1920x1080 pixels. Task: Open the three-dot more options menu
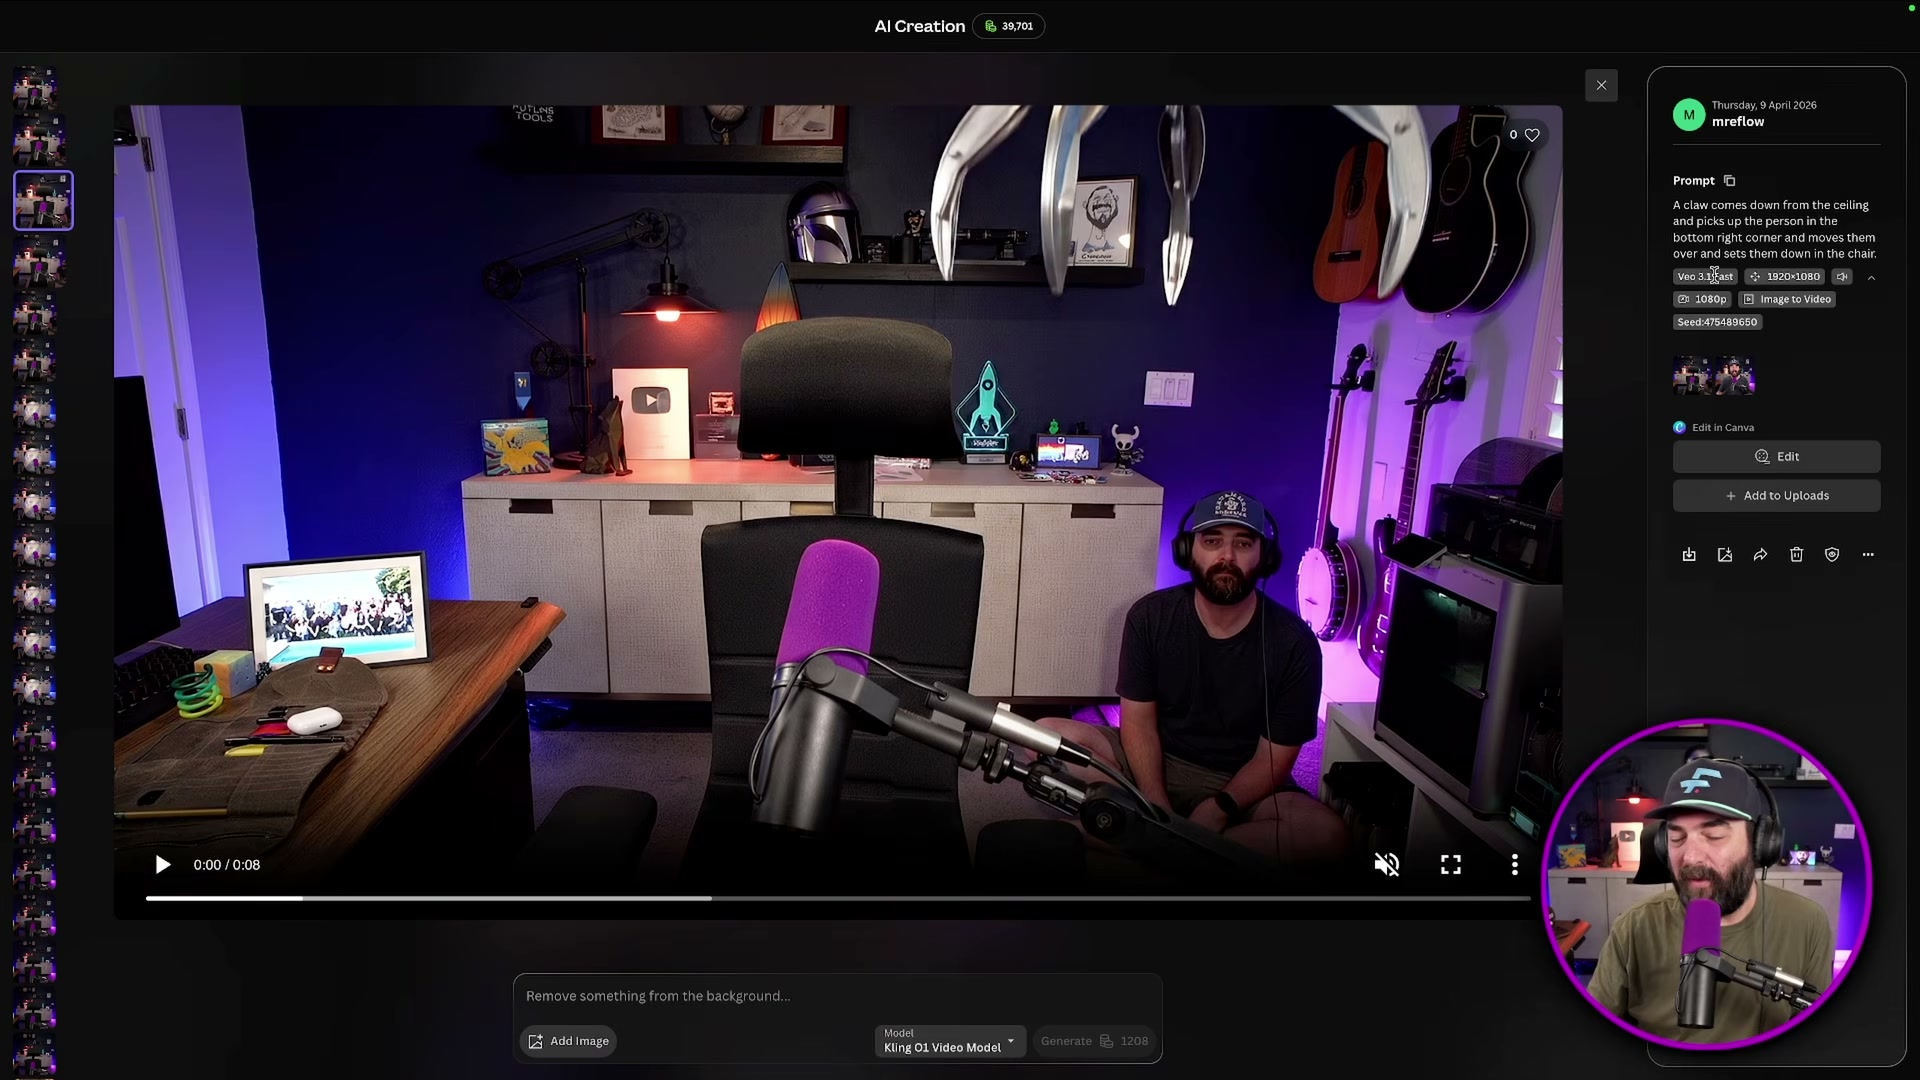[1869, 554]
